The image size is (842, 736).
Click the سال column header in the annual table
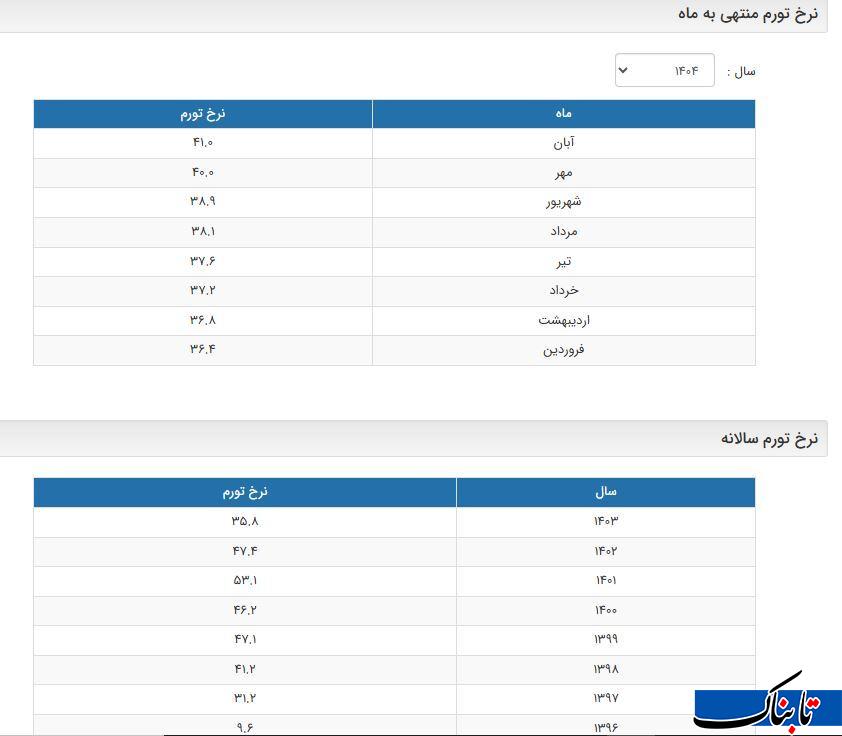click(x=605, y=491)
